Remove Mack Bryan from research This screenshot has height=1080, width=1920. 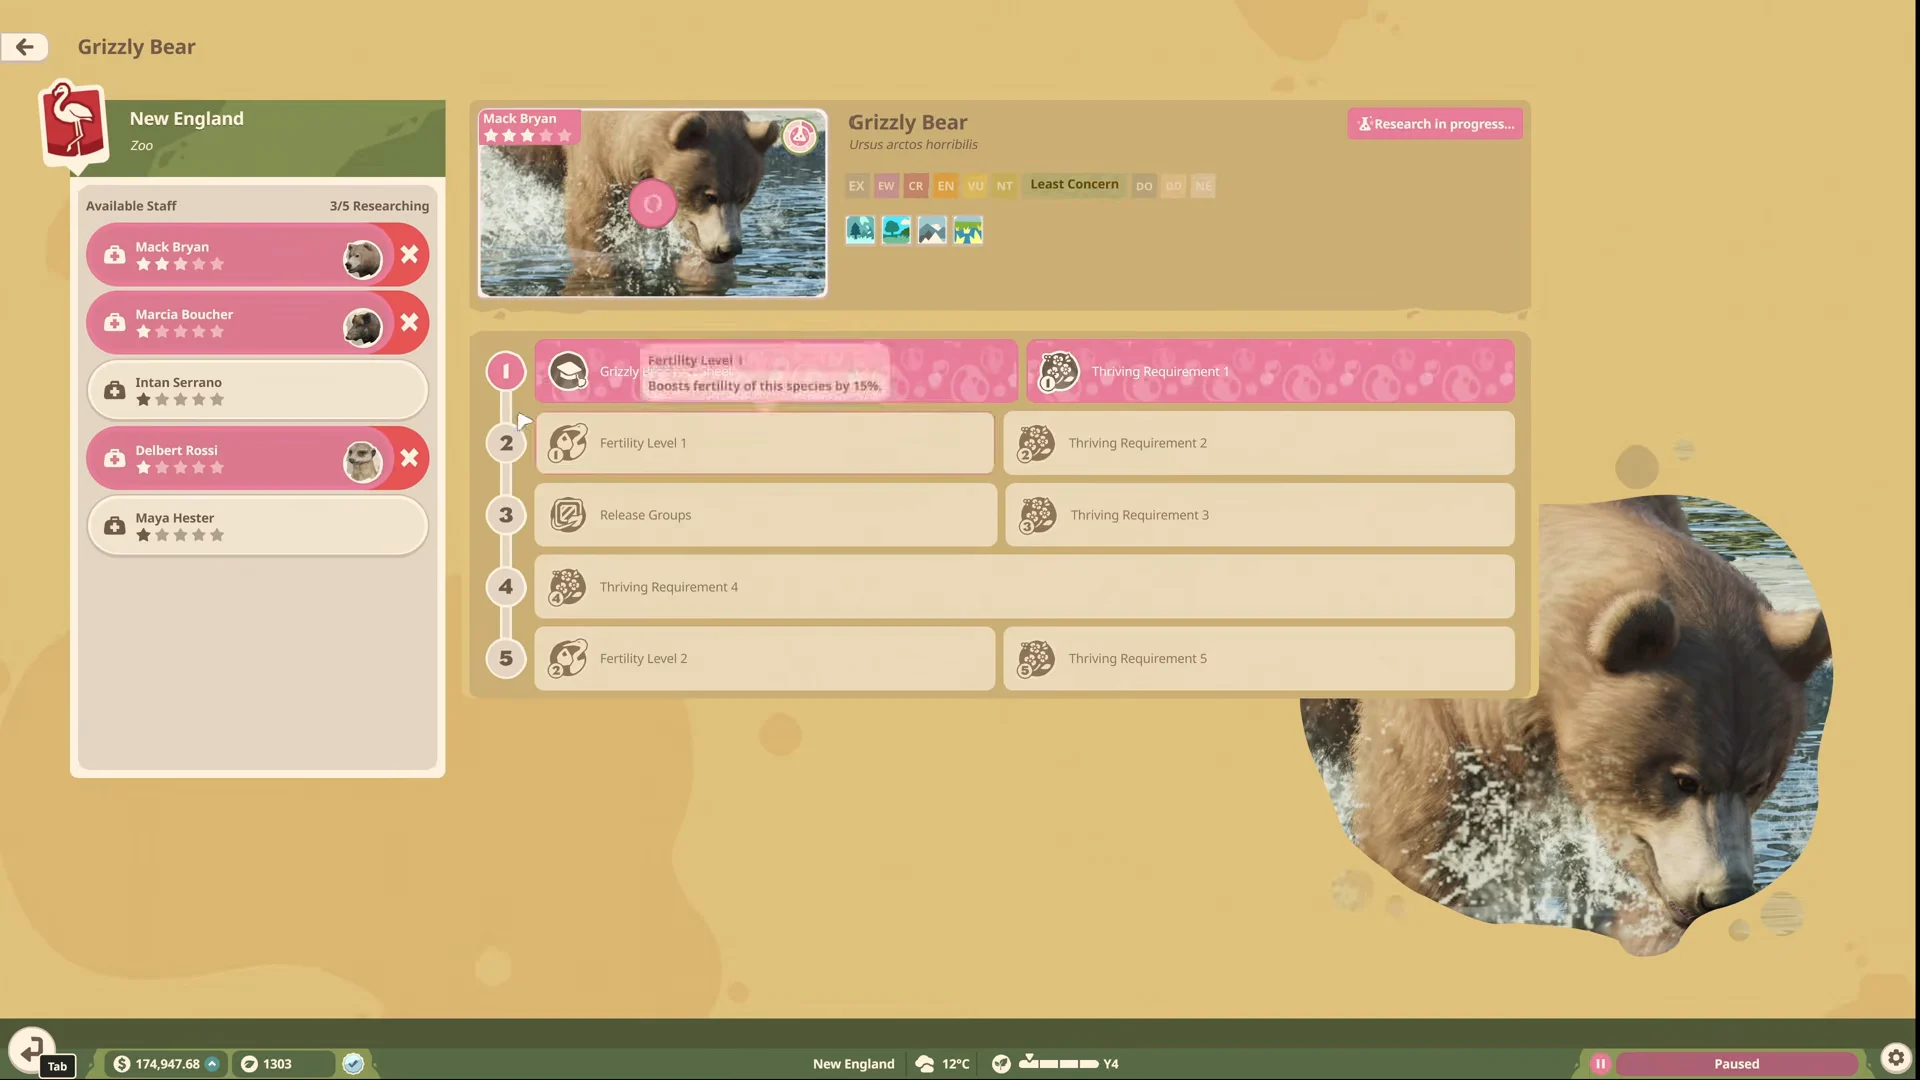[409, 254]
